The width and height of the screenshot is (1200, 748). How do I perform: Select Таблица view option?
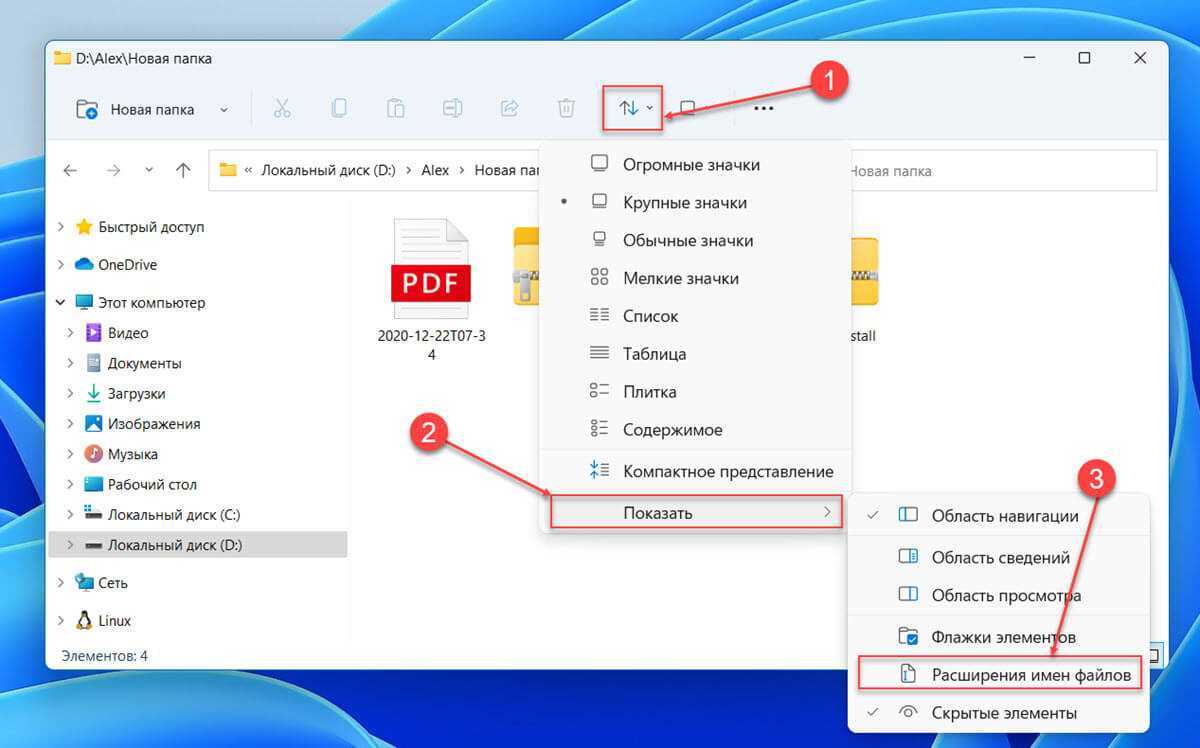(695, 354)
